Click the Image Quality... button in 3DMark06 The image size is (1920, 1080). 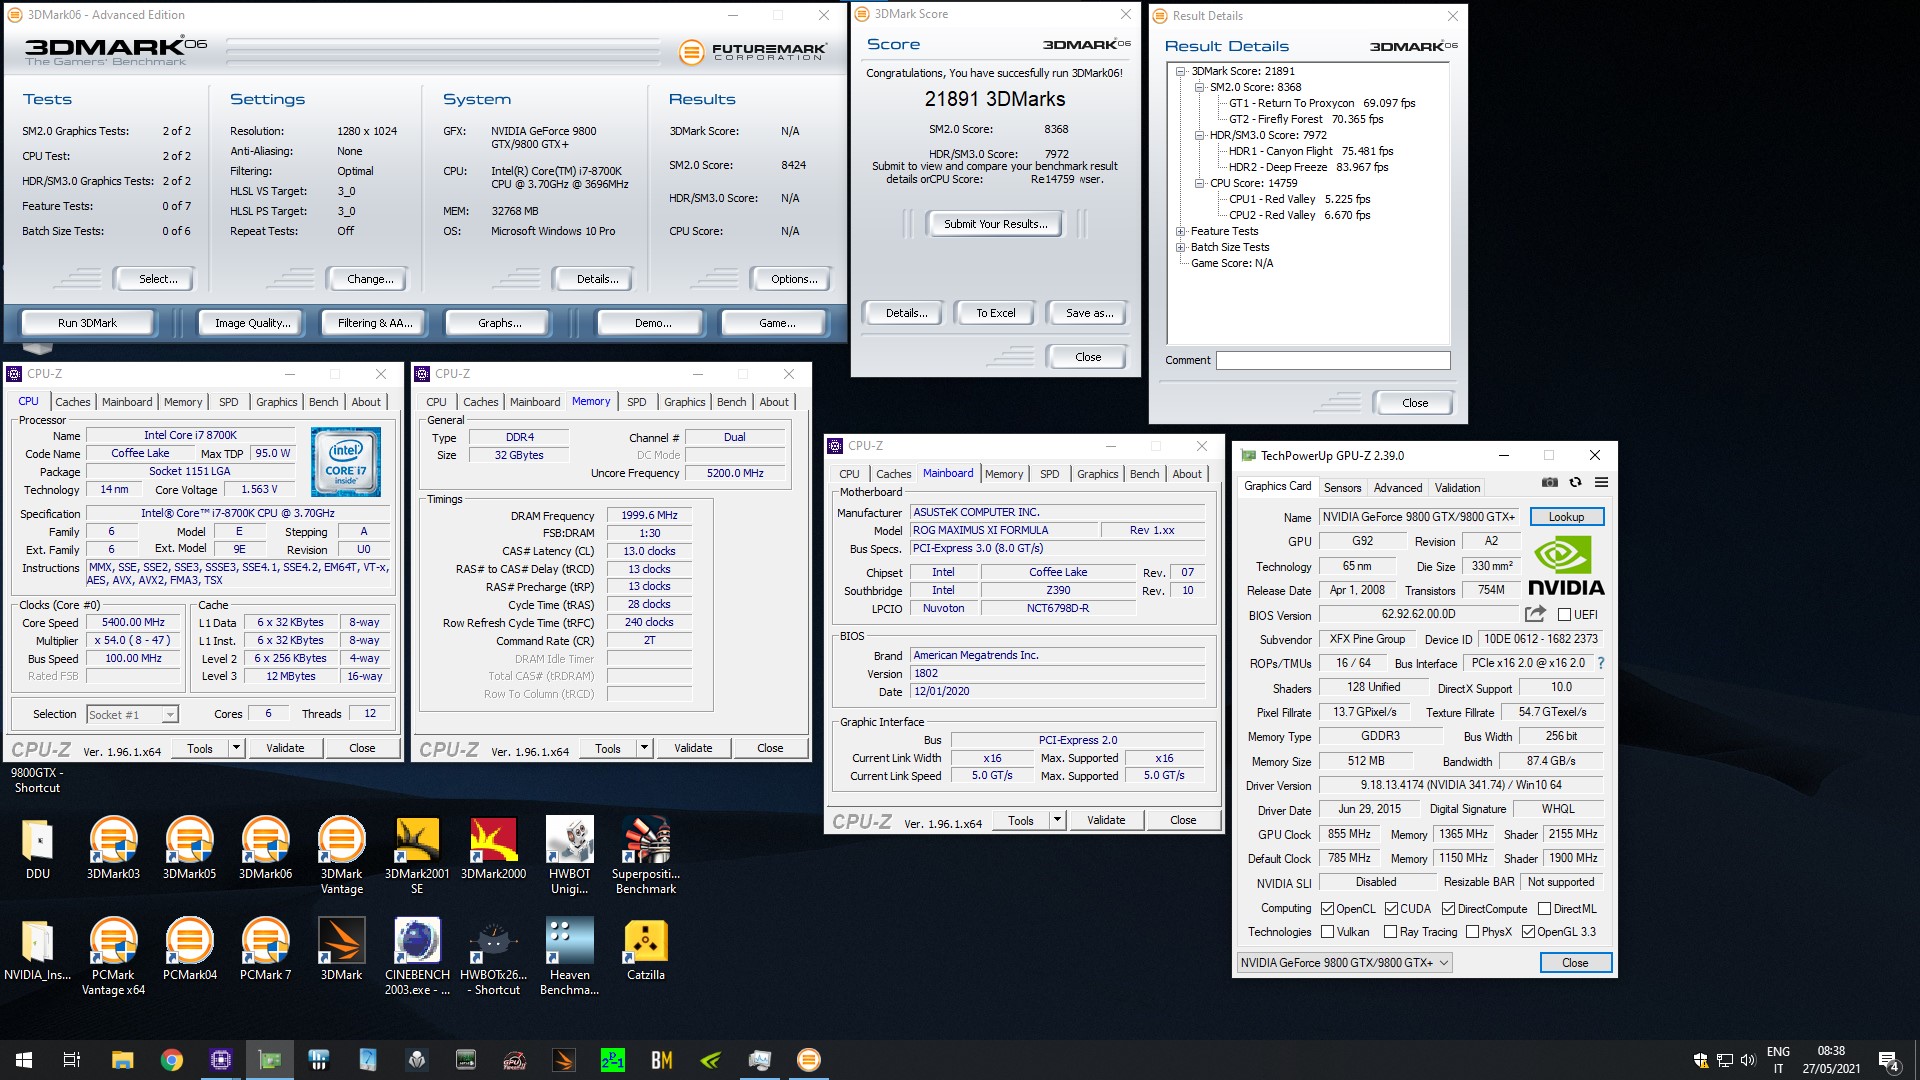(x=252, y=323)
